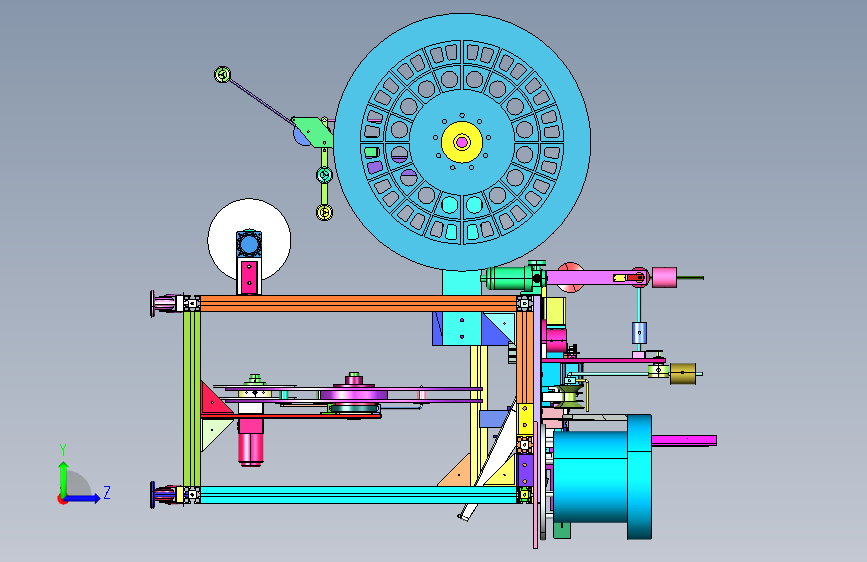Select the green vertical left frame post
Image resolution: width=867 pixels, height=562 pixels.
pos(192,399)
